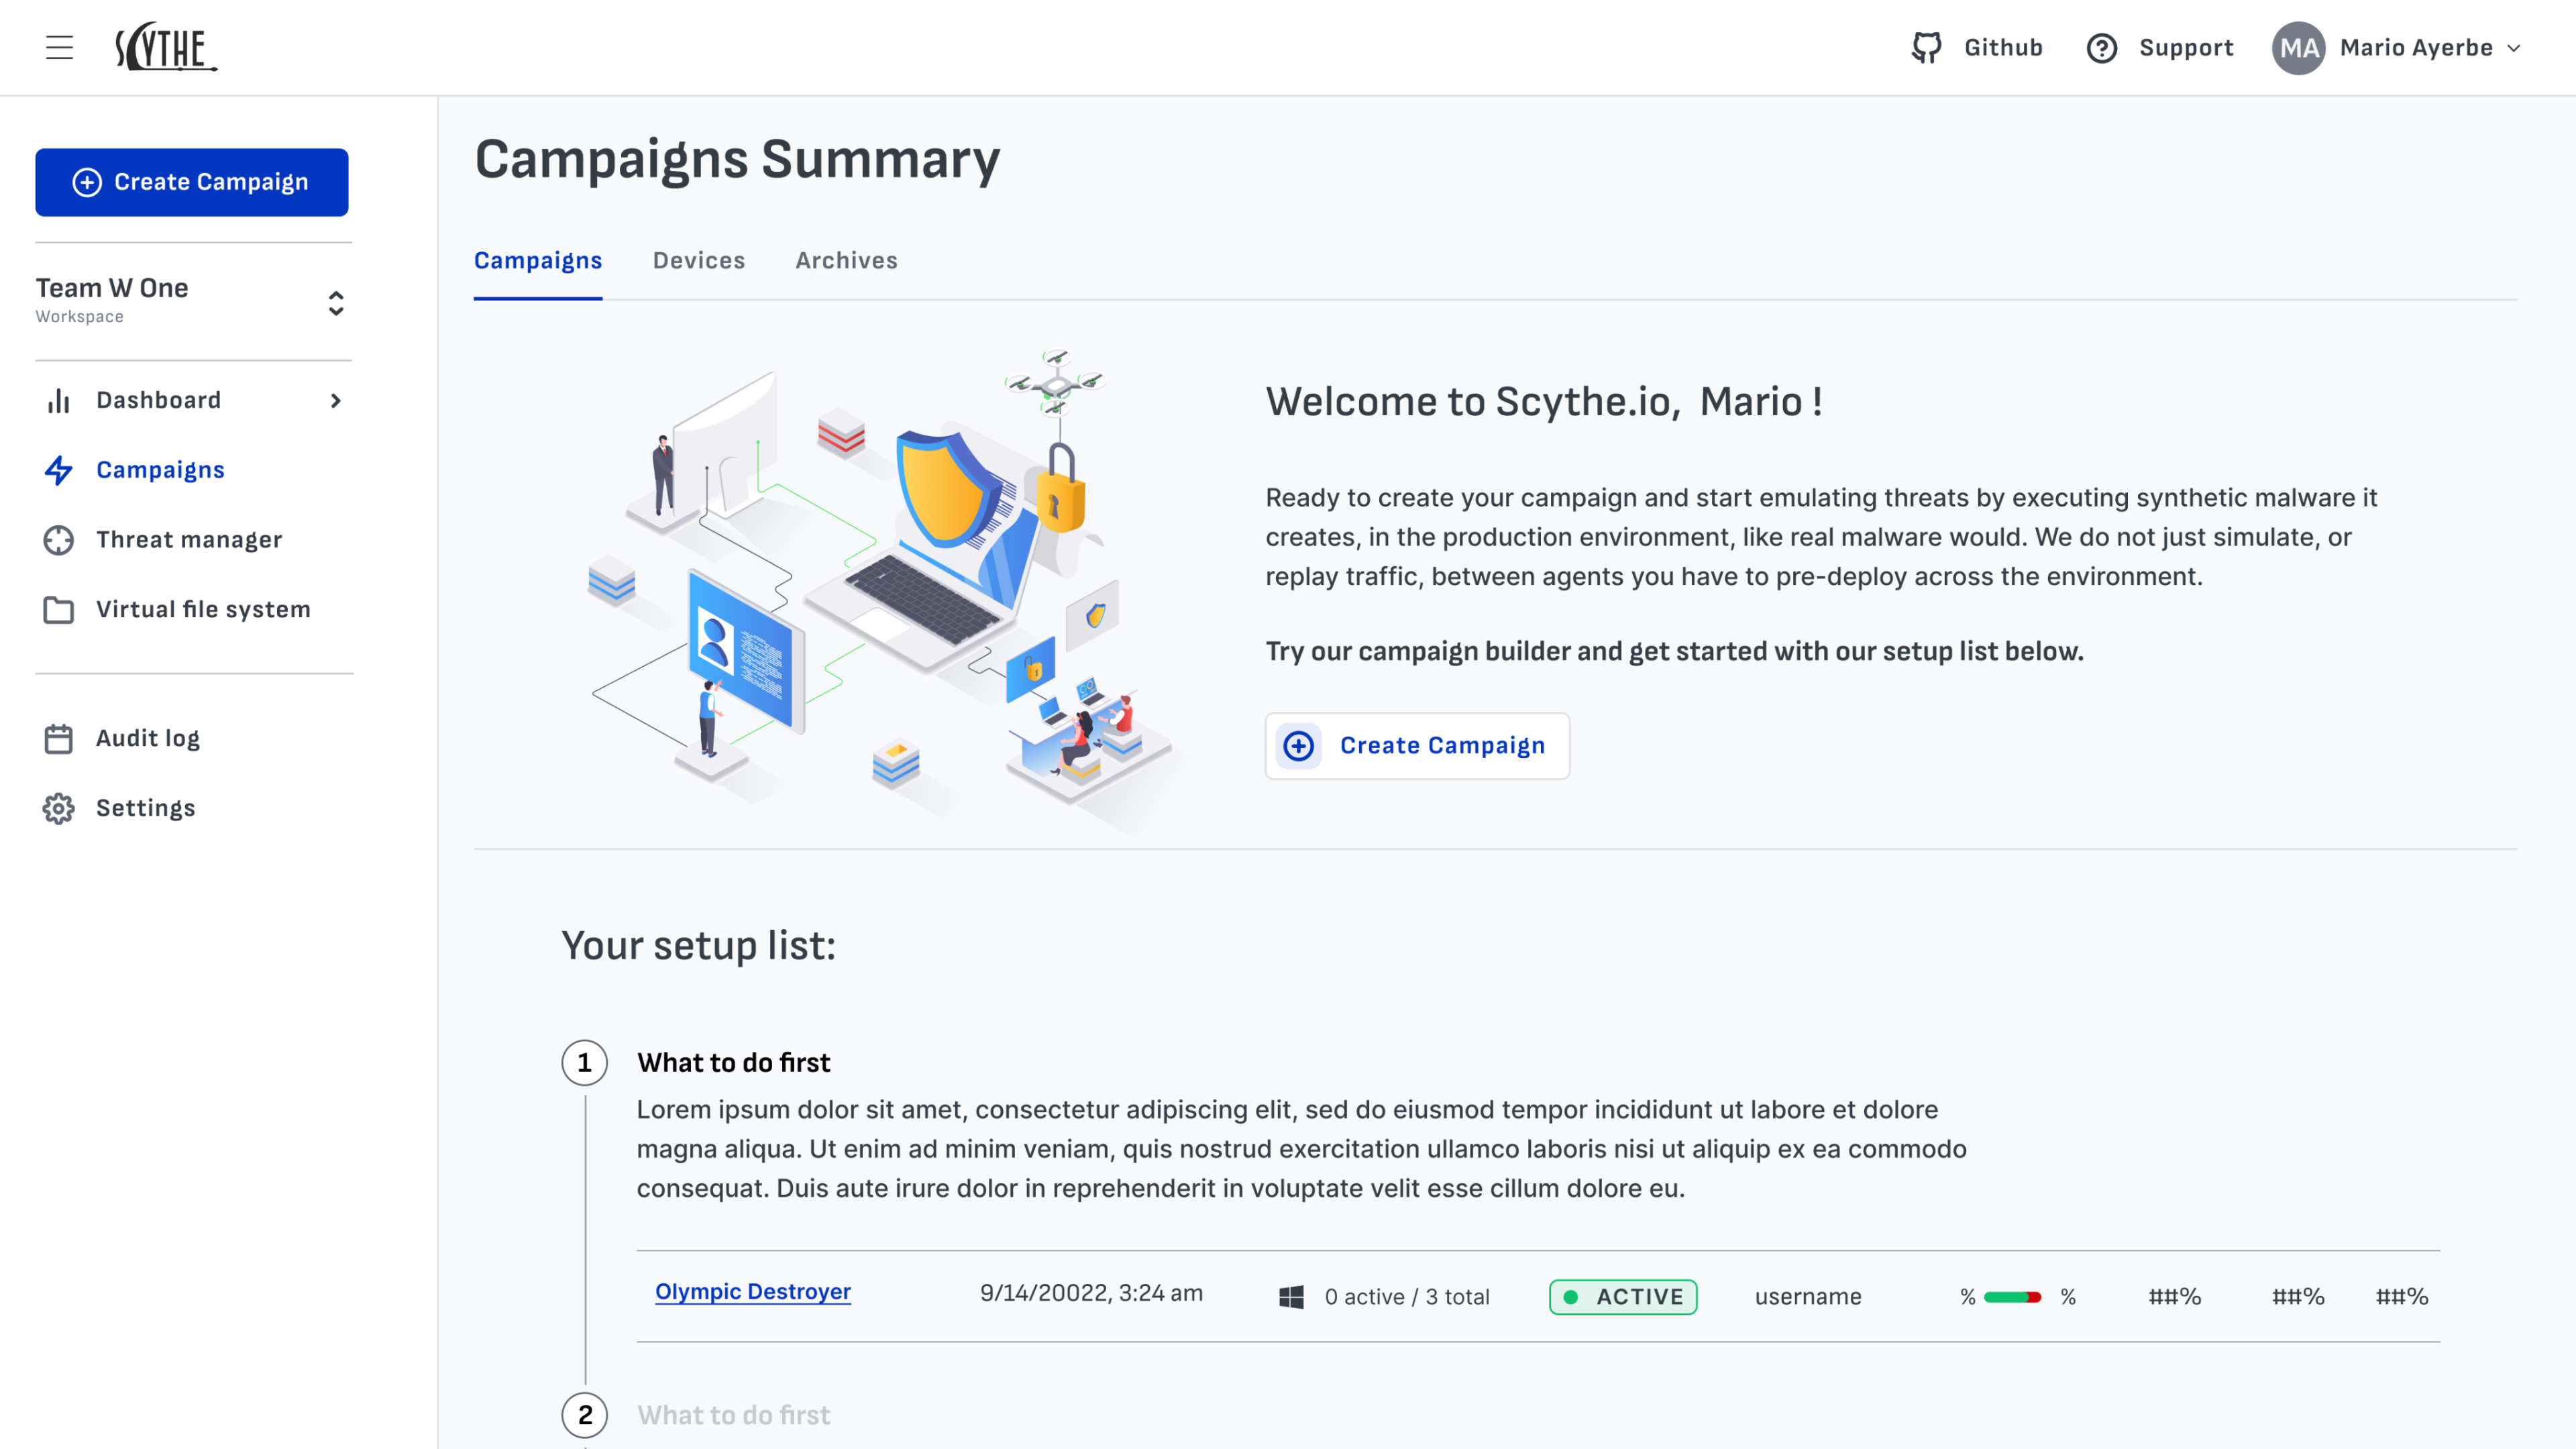Click the Windows icon in campaign row
This screenshot has width=2576, height=1449.
1291,1297
